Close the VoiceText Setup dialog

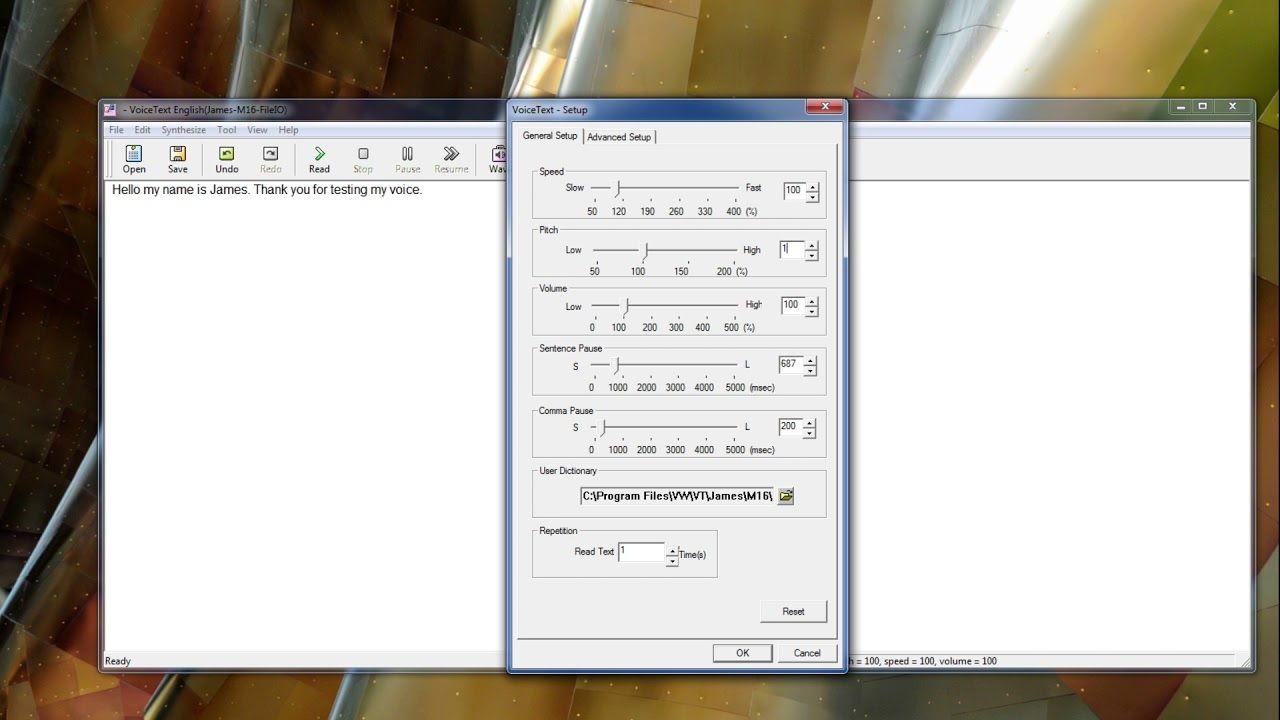(825, 106)
